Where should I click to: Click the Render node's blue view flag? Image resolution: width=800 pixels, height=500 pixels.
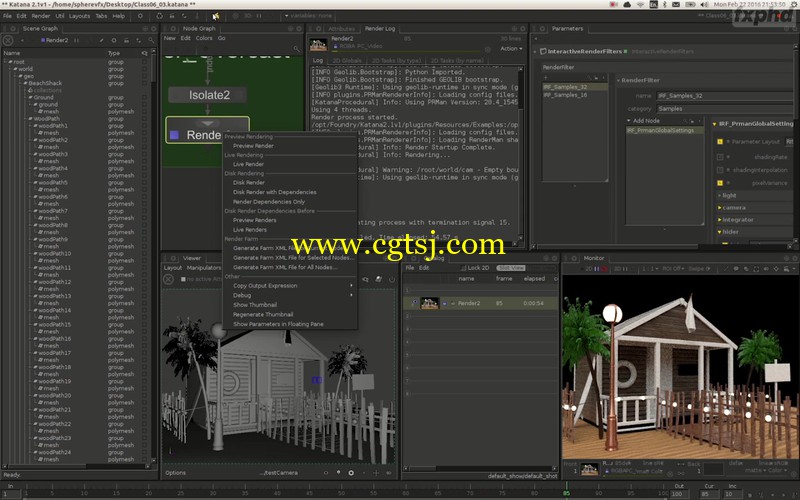tap(174, 135)
